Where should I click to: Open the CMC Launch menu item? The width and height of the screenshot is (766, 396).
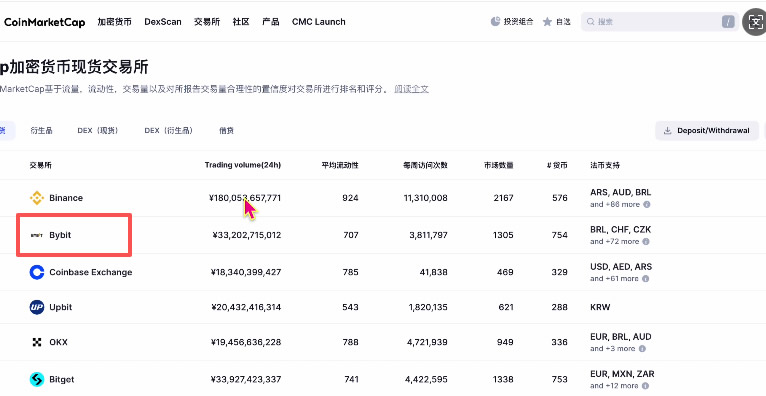coord(319,22)
